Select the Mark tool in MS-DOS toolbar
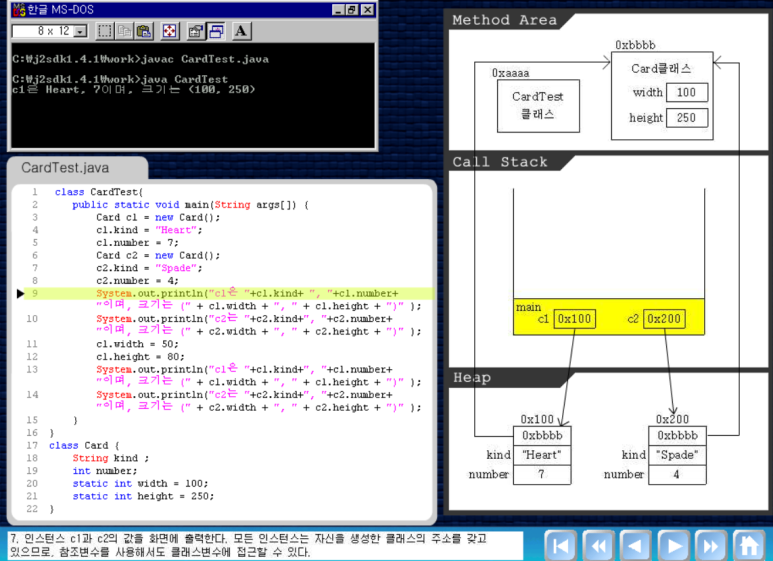773x561 pixels. pyautogui.click(x=105, y=31)
